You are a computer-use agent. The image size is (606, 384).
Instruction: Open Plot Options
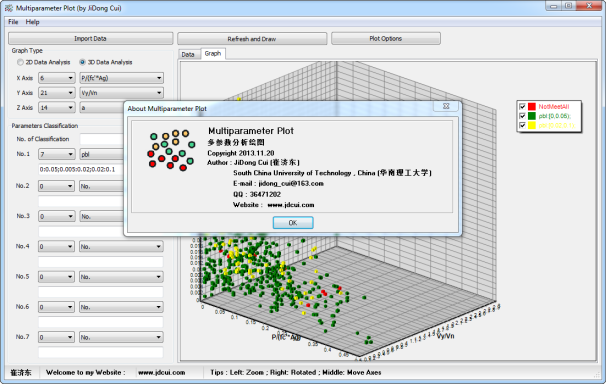click(x=386, y=39)
